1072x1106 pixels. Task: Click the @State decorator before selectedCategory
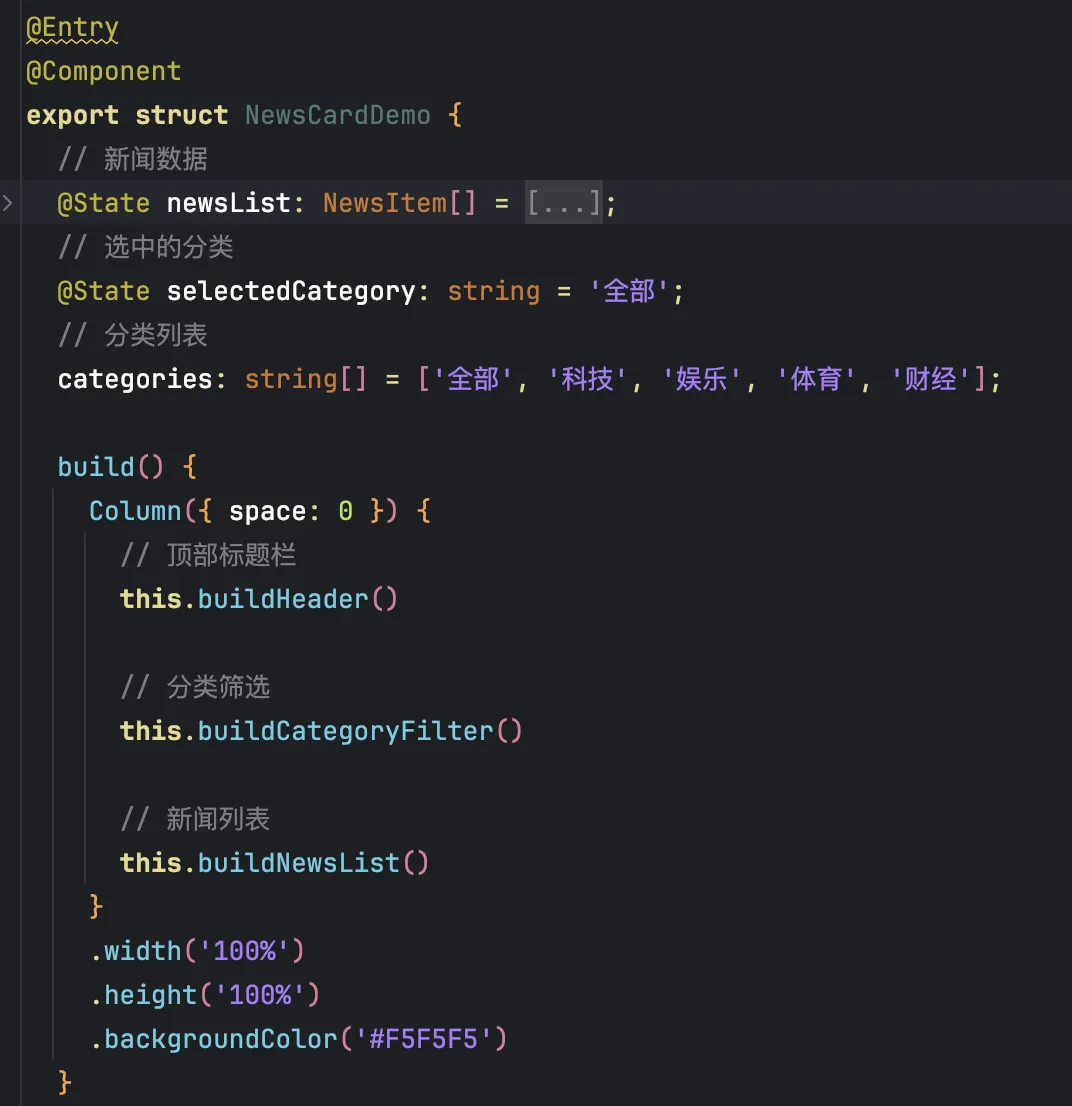point(104,291)
